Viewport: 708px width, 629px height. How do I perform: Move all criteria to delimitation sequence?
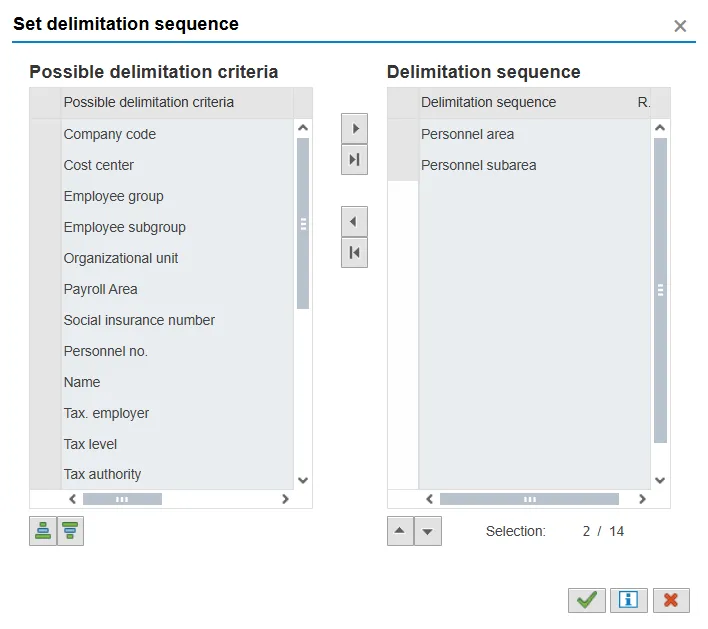(354, 160)
